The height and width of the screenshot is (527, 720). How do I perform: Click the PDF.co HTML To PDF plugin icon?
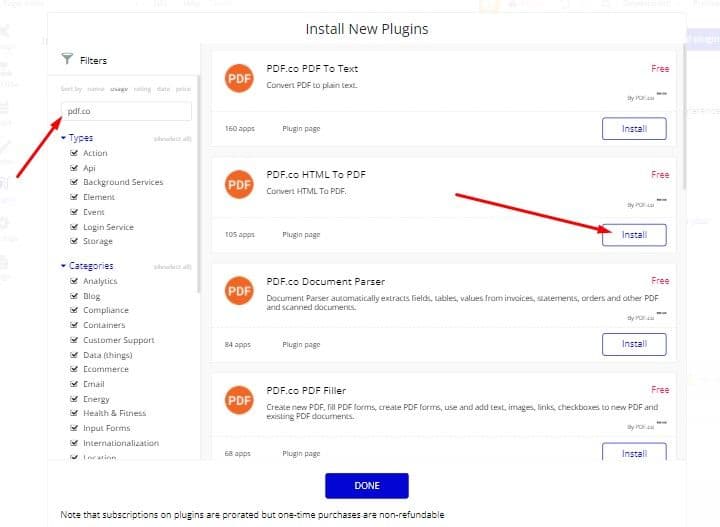click(x=239, y=185)
